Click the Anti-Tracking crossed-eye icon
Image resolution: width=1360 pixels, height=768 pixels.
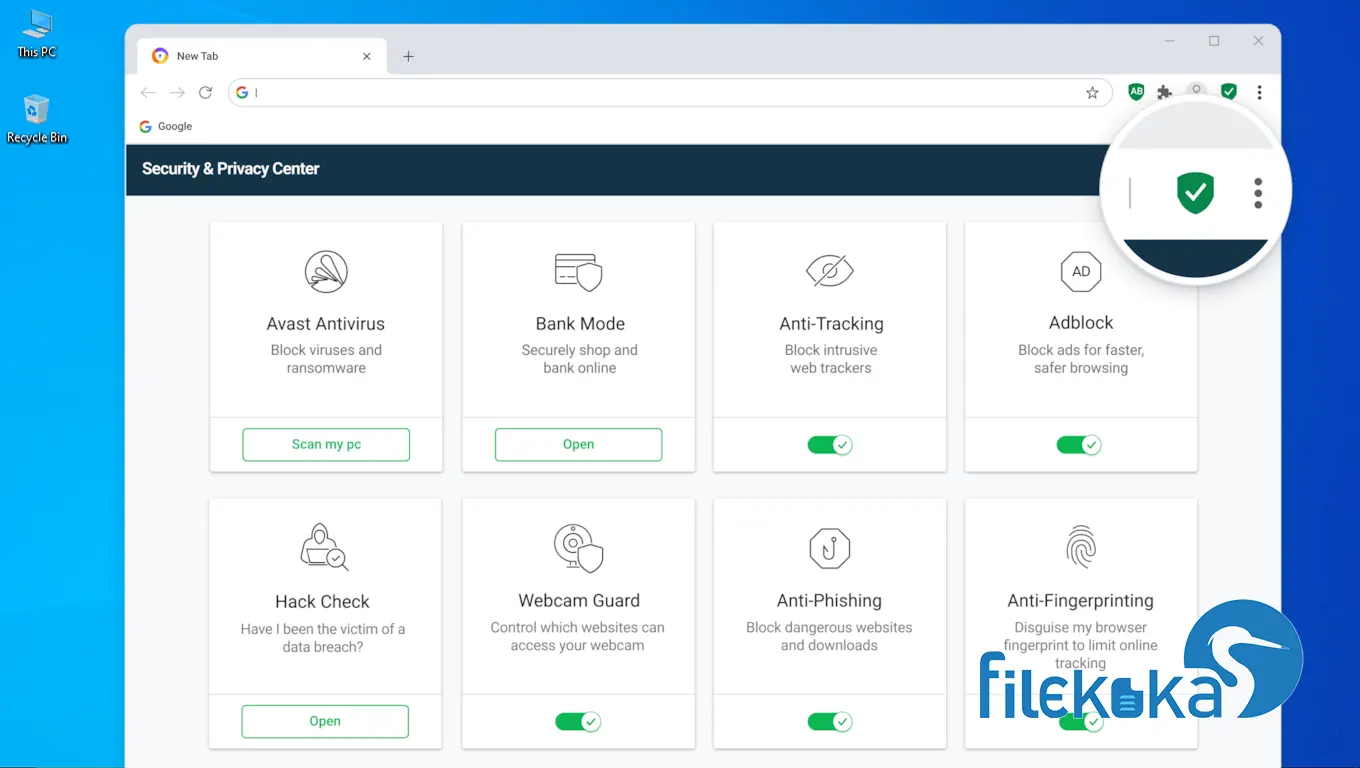[x=830, y=270]
